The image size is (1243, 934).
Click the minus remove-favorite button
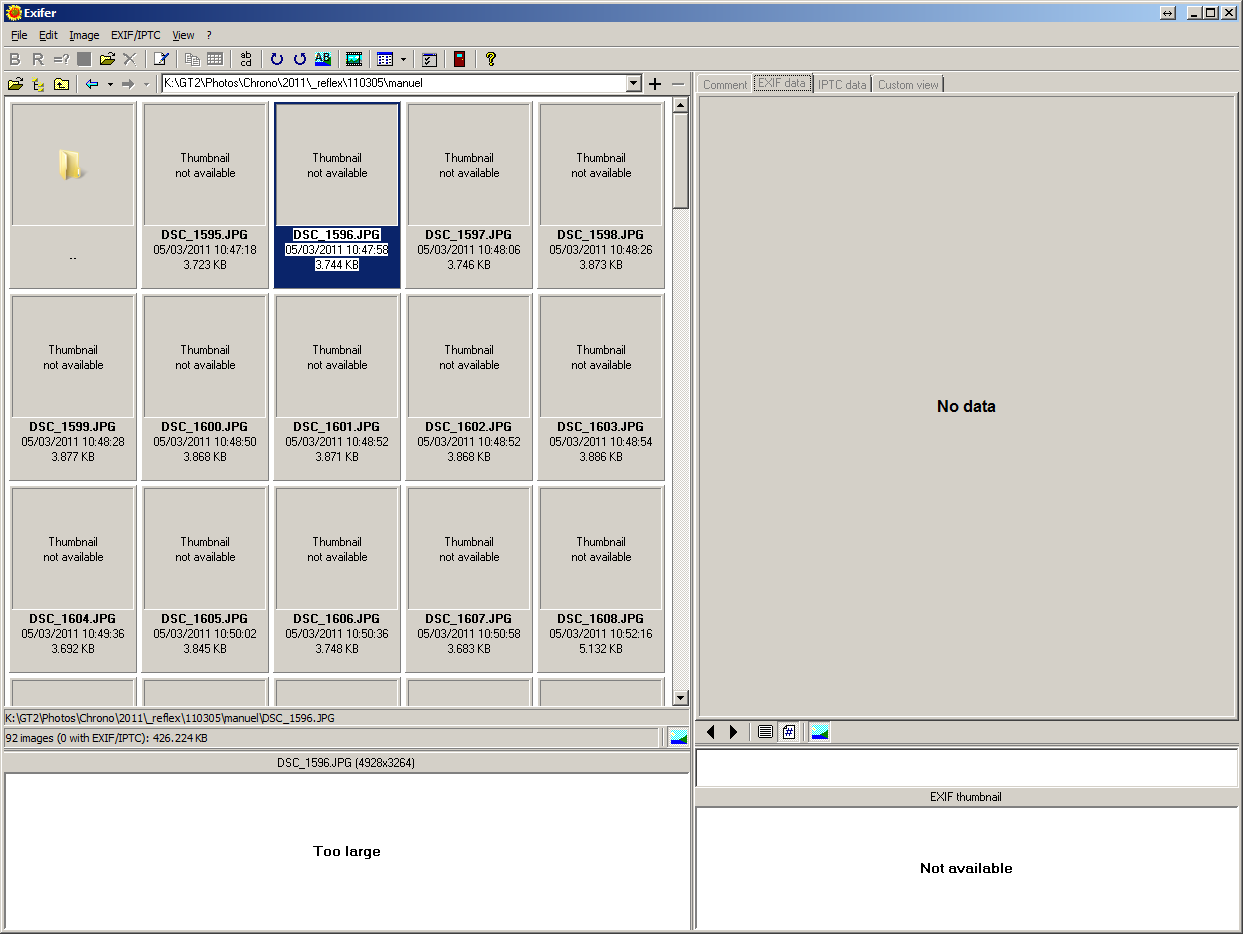coord(678,84)
